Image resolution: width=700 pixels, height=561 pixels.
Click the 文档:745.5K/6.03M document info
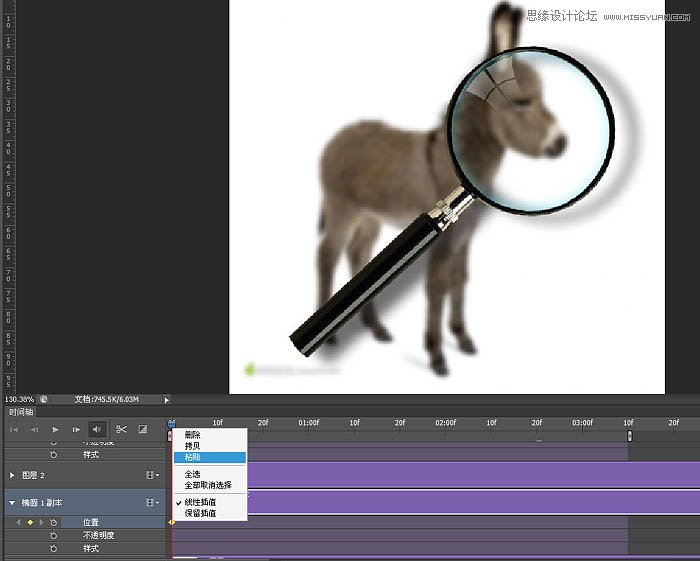pos(107,399)
